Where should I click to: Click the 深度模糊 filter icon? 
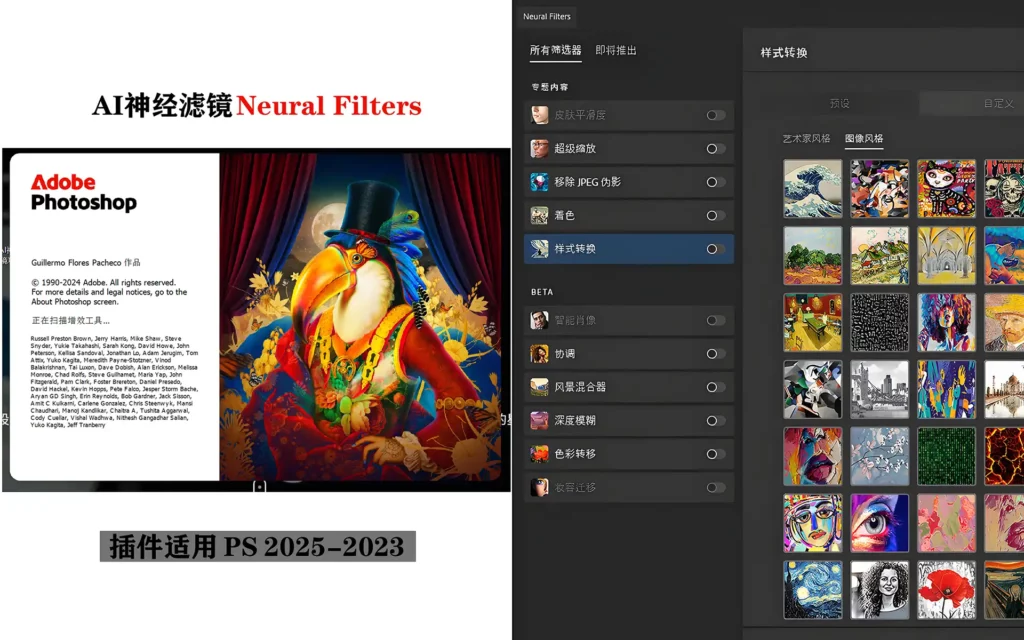(539, 421)
